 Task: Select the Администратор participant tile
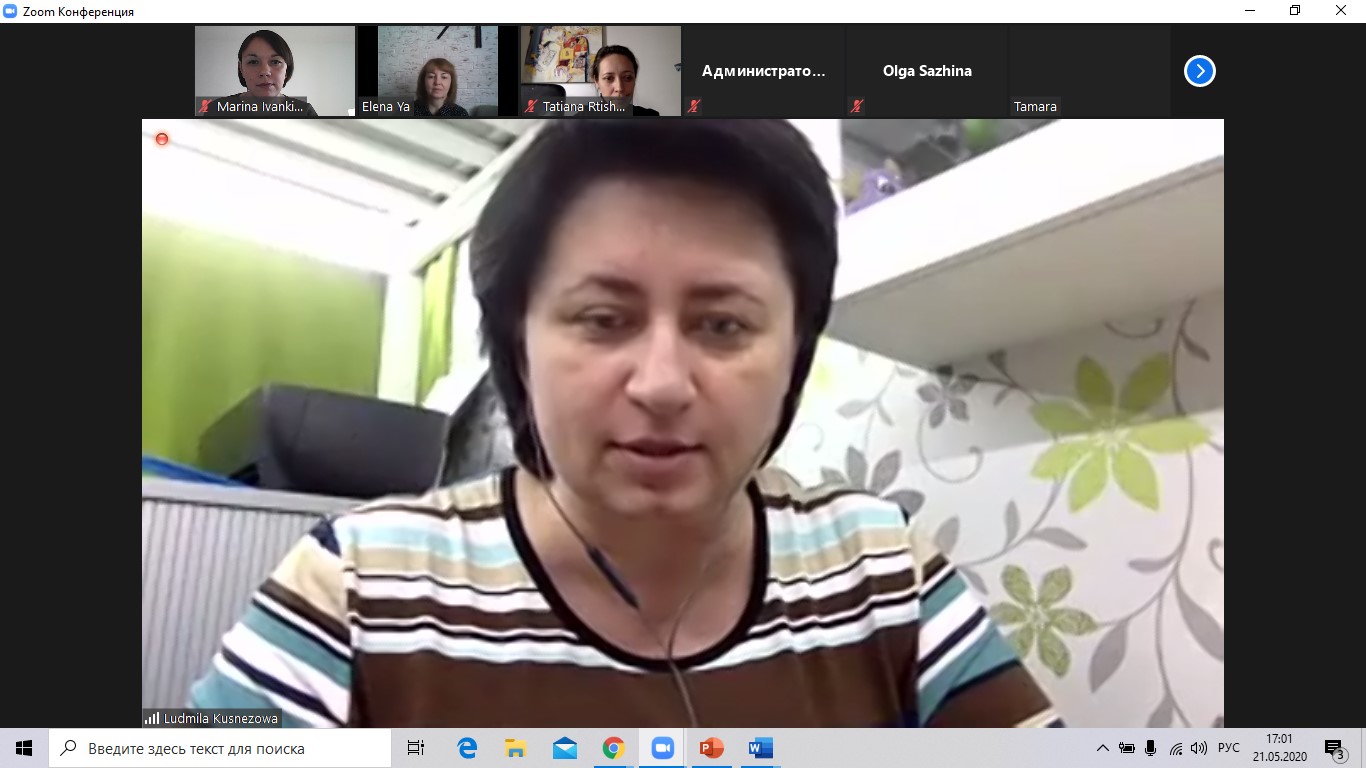click(x=764, y=71)
